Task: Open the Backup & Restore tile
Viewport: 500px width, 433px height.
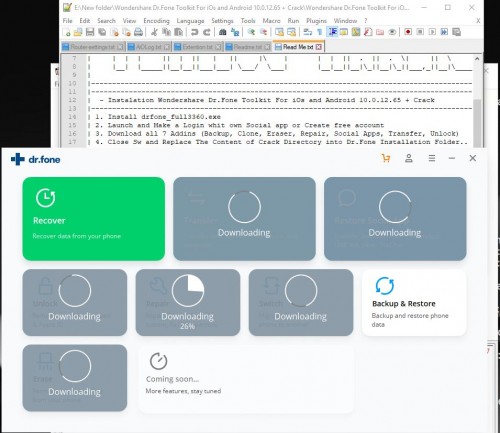Action: (414, 302)
